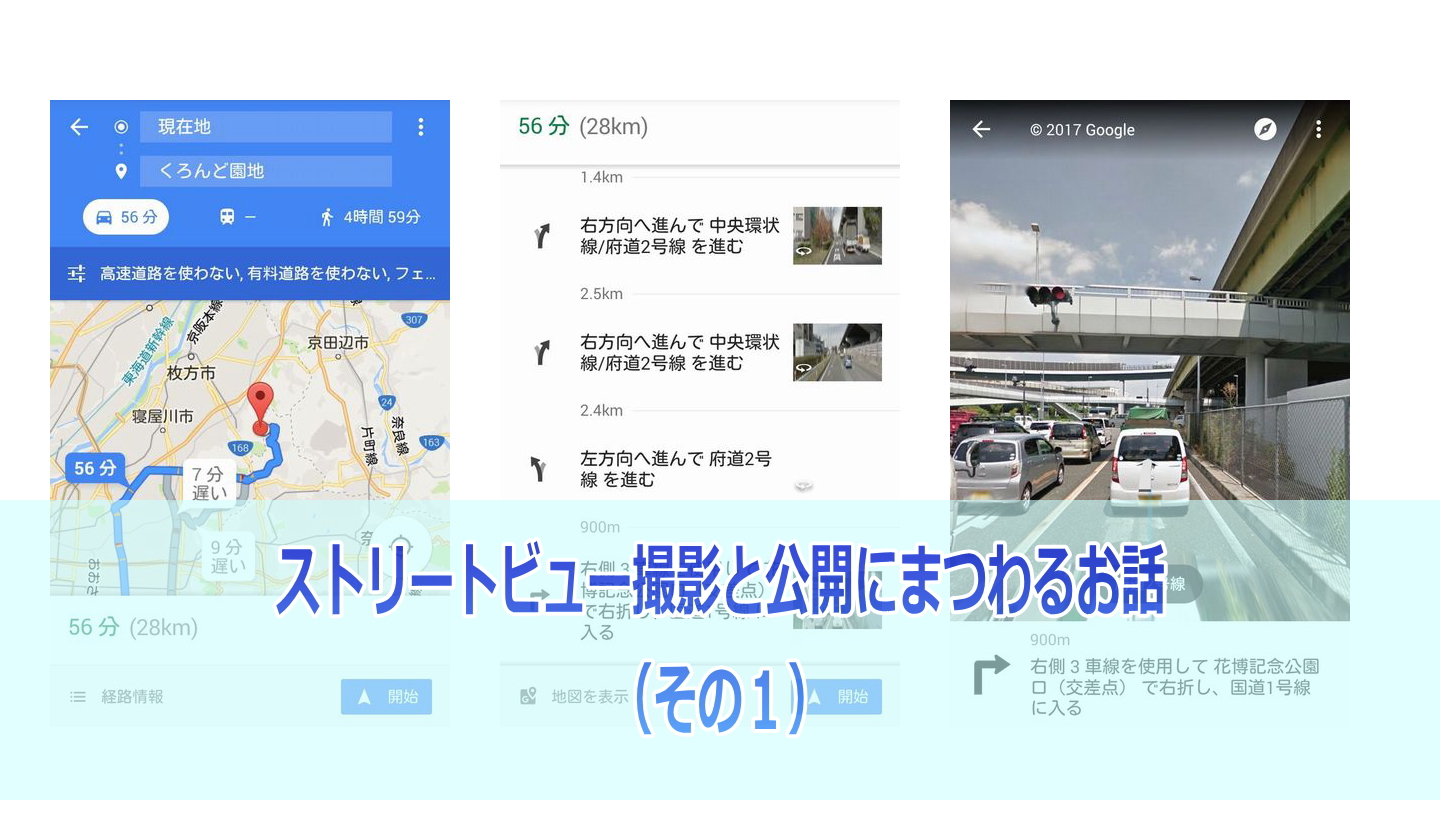
Task: Tap the 56 分 (28km) summary below the map
Action: point(133,627)
